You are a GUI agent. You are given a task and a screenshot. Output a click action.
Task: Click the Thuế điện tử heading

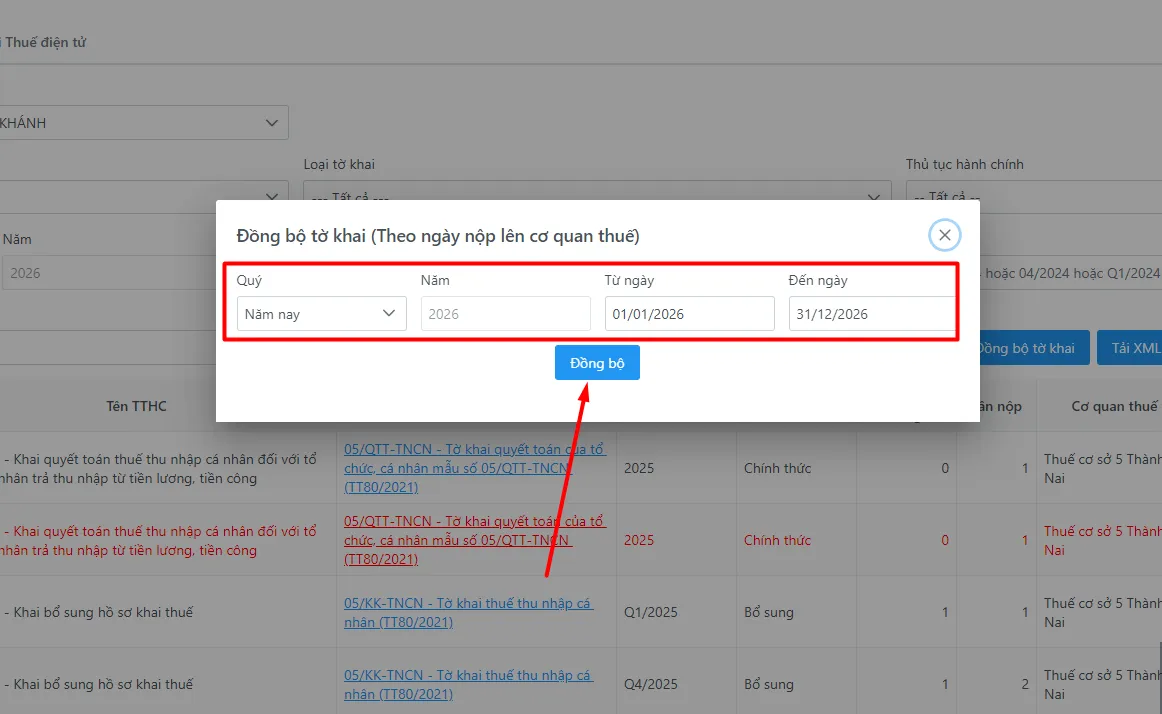[x=44, y=42]
